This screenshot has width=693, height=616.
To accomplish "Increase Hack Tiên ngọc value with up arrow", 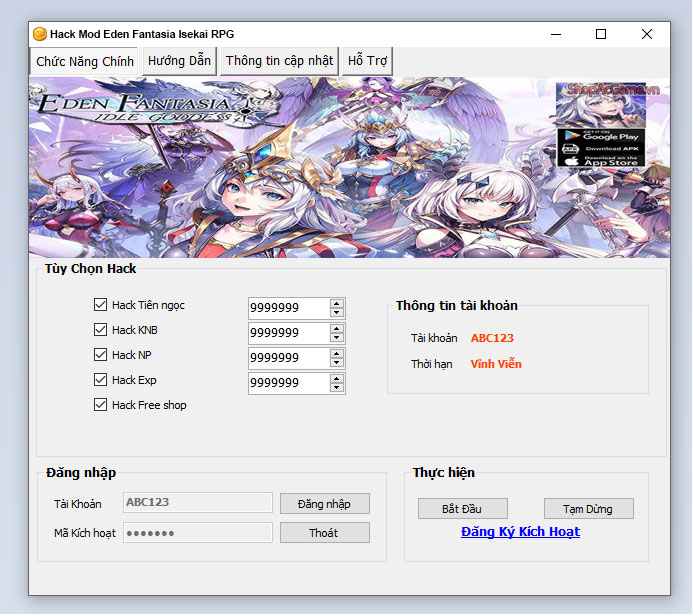I will [x=337, y=303].
